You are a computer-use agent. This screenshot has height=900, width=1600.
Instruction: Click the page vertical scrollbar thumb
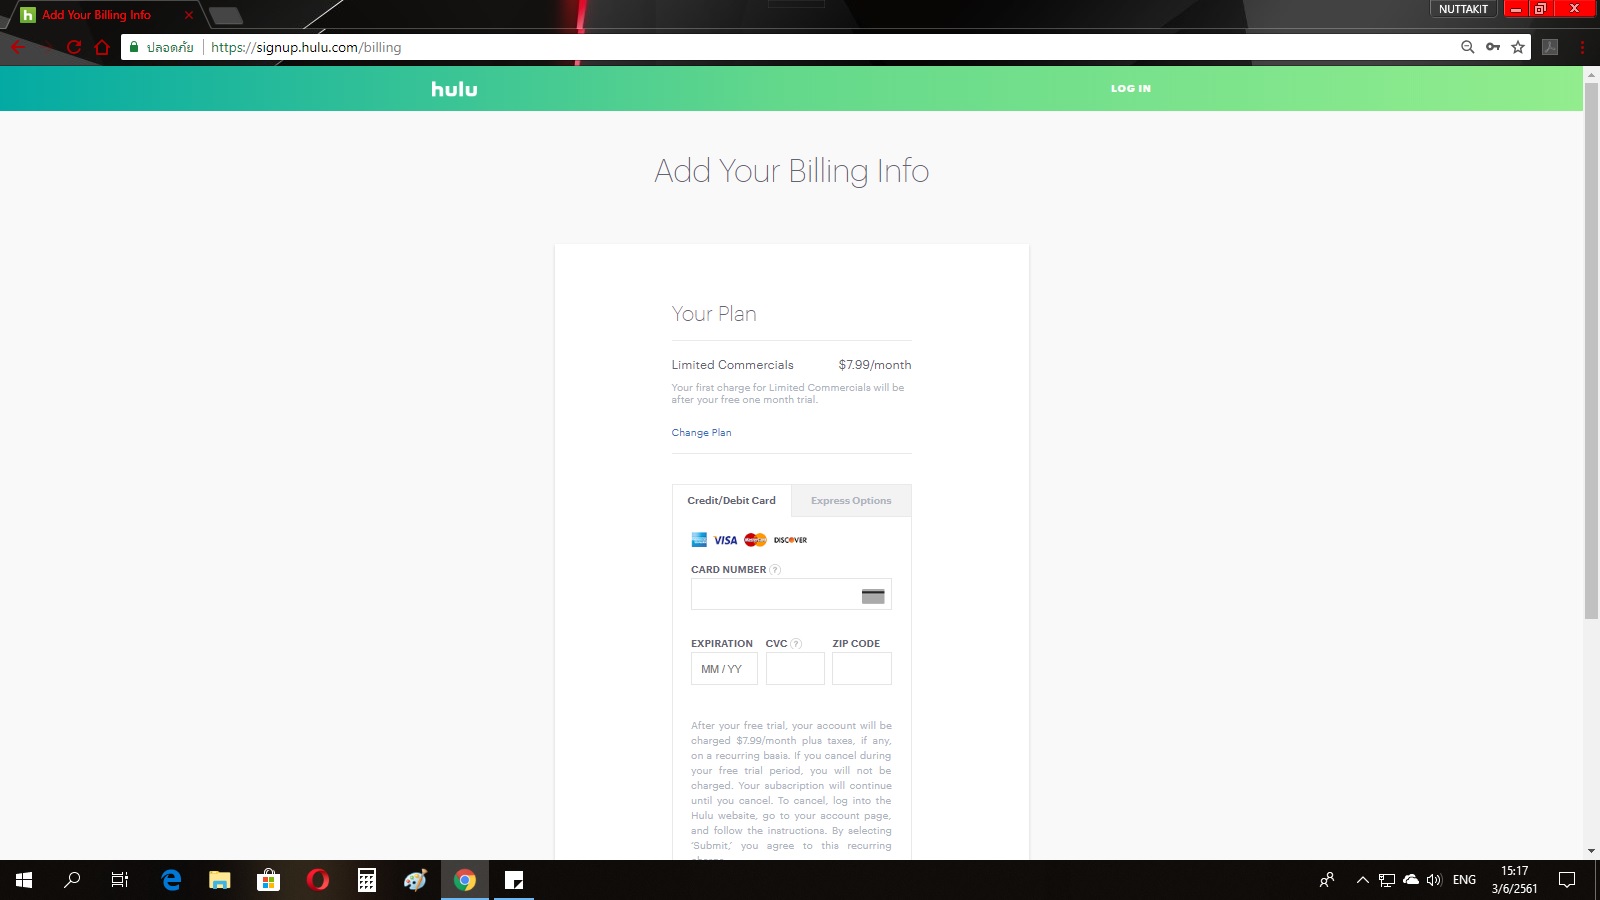coord(1591,350)
